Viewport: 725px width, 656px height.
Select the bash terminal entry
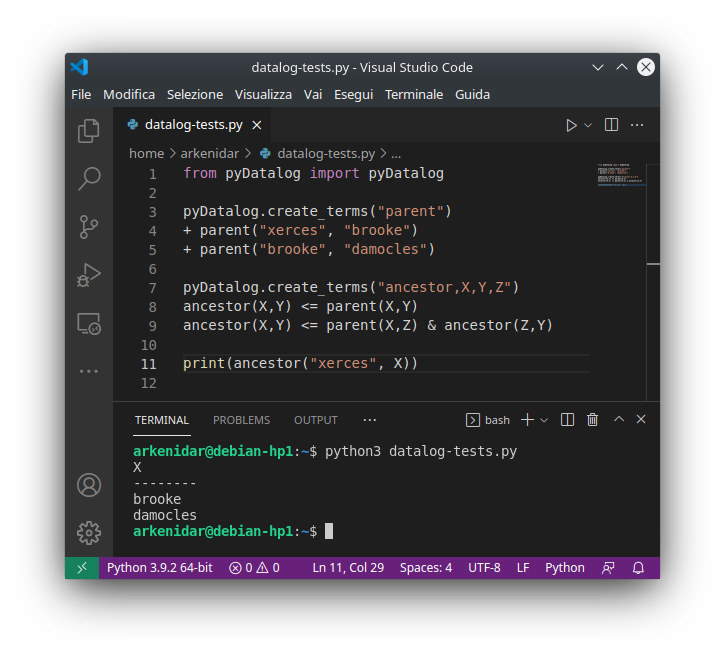488,420
